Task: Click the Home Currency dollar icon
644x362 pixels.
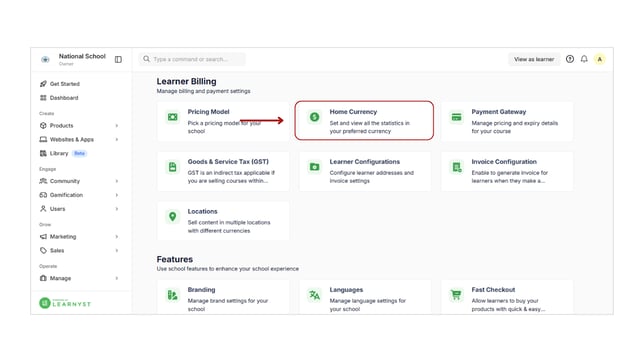Action: point(315,117)
